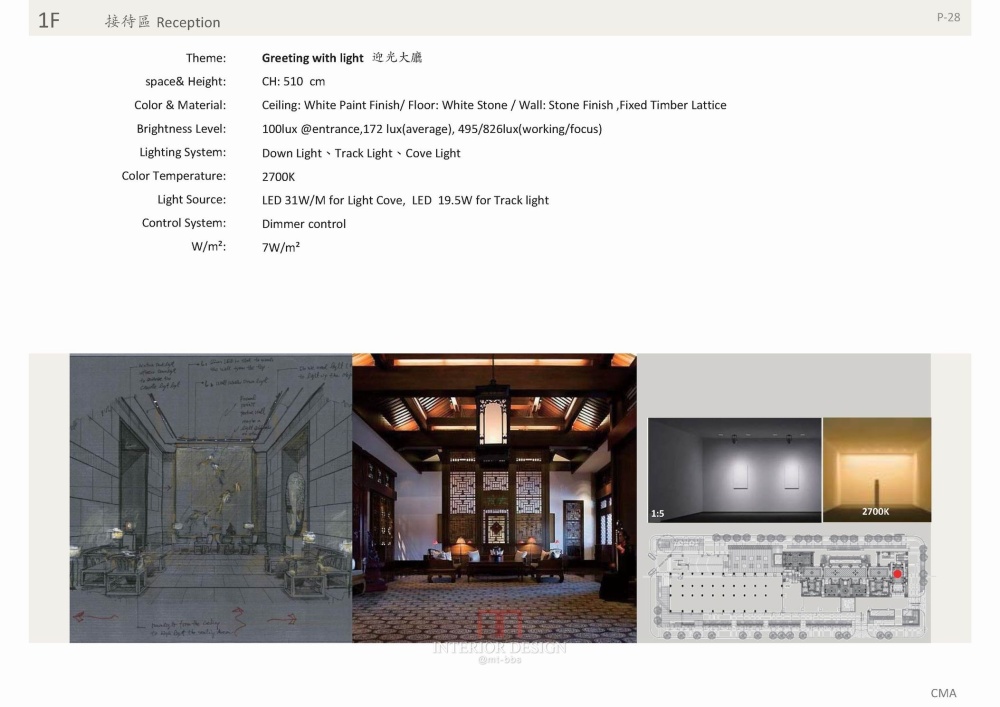The image size is (1000, 707).
Task: Click the hanging lantern in the rendering
Action: [x=493, y=418]
